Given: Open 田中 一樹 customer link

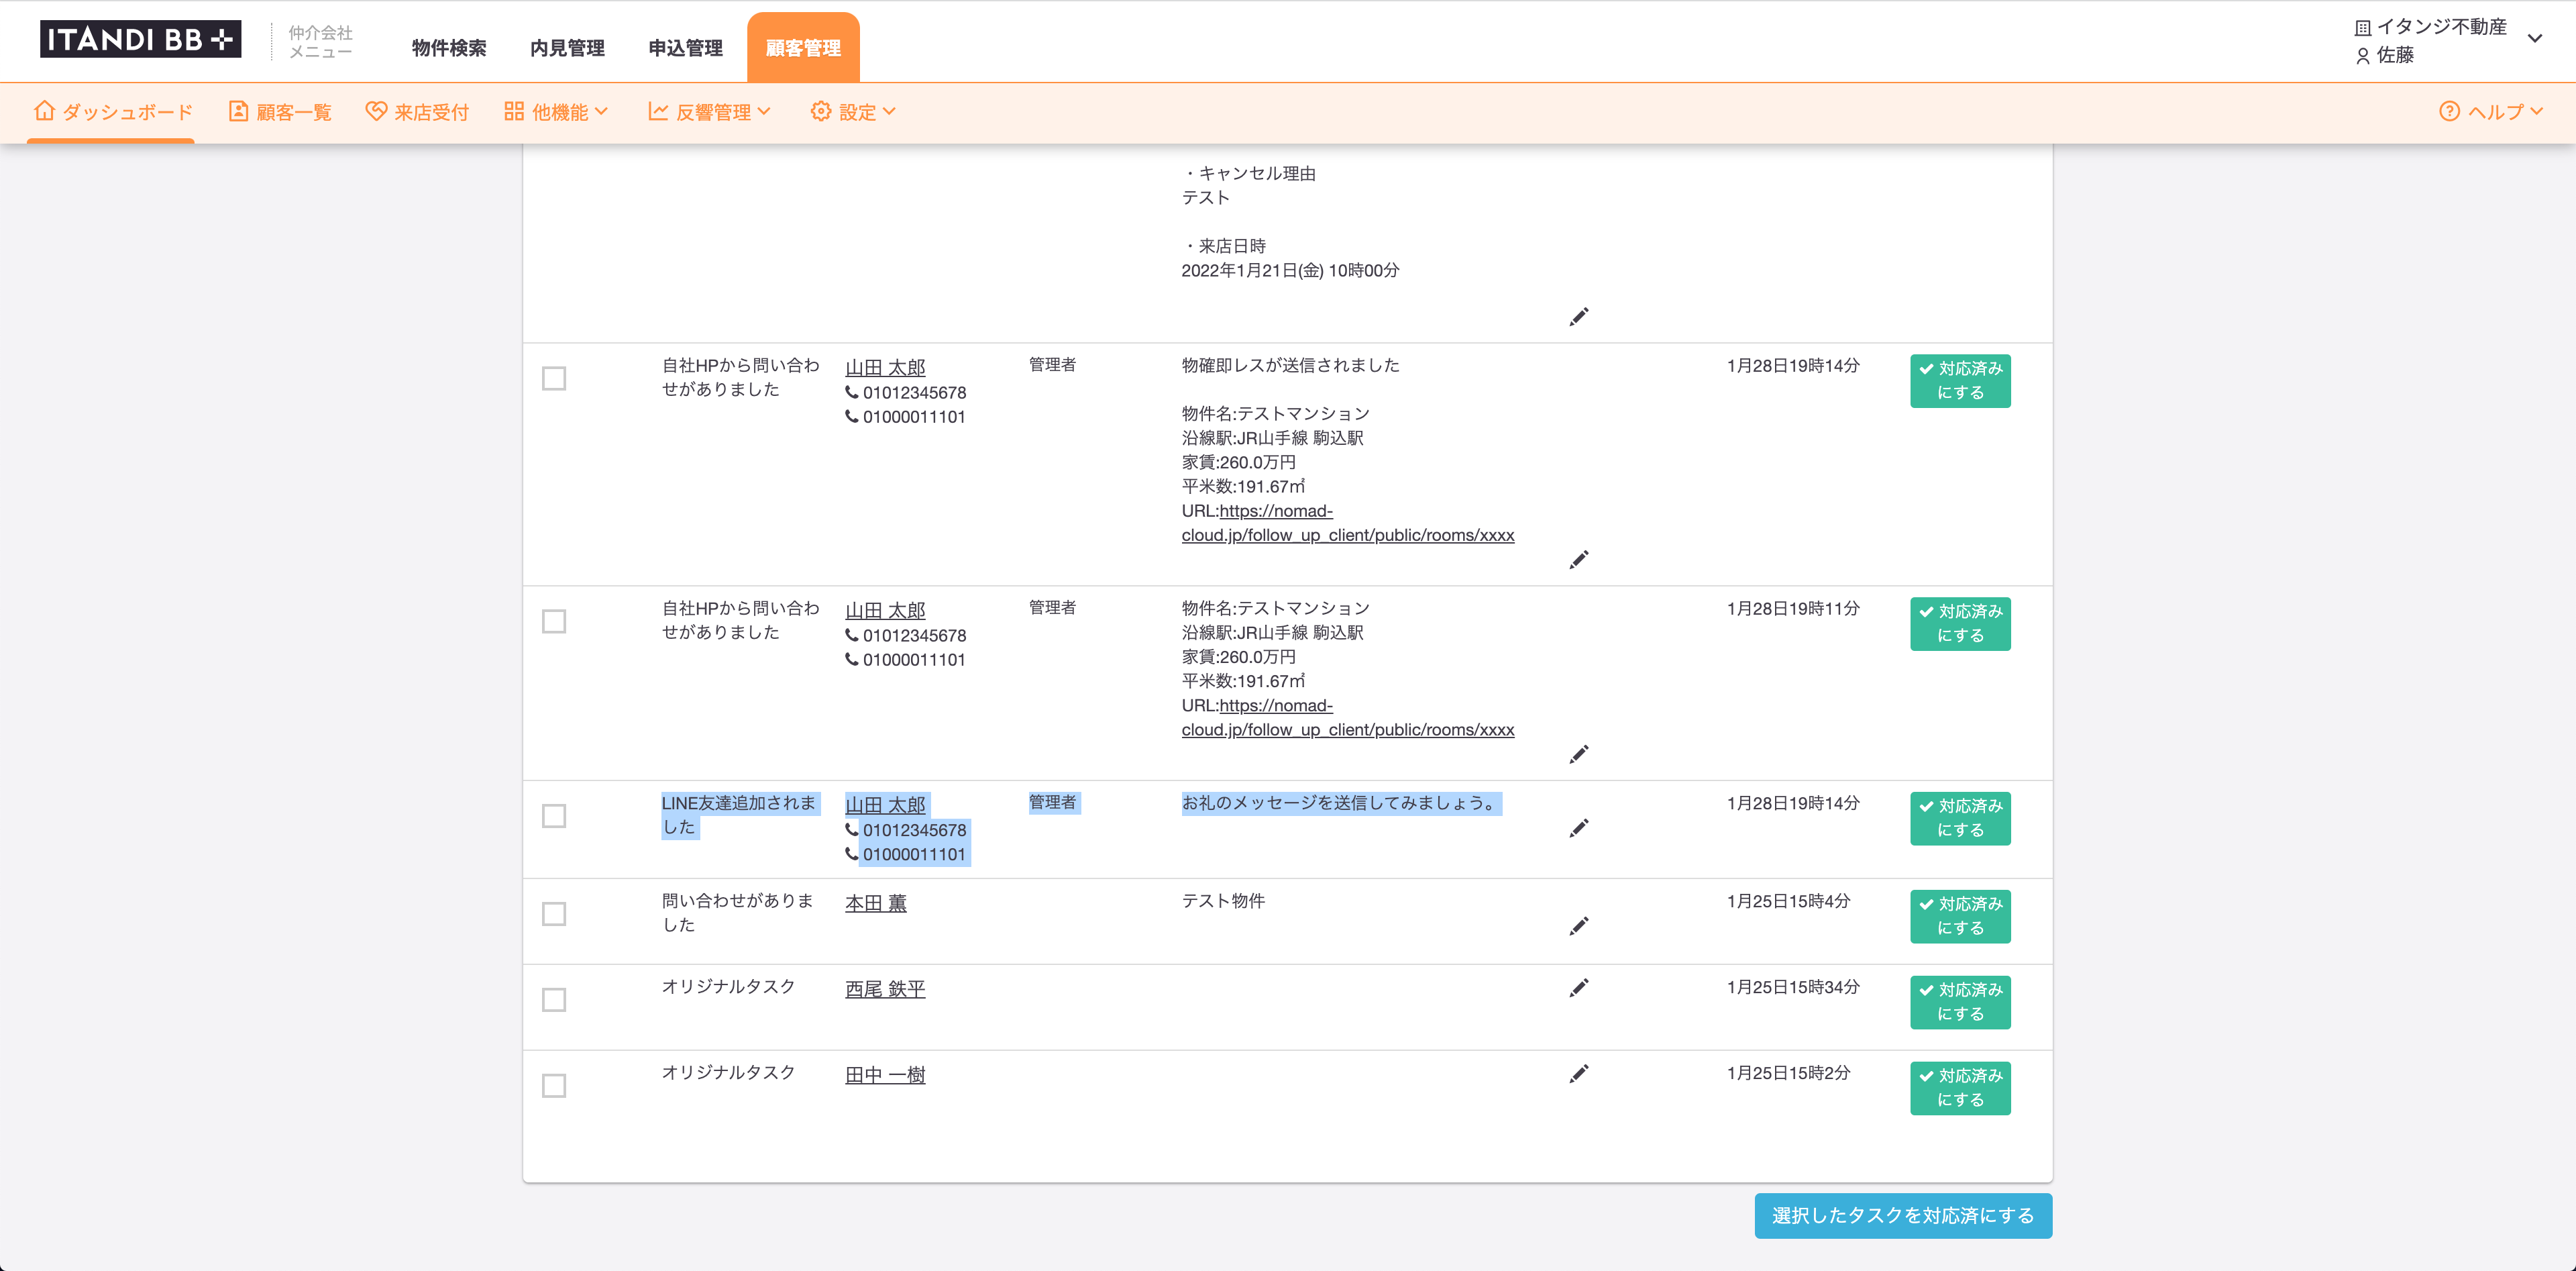Looking at the screenshot, I should [885, 1075].
